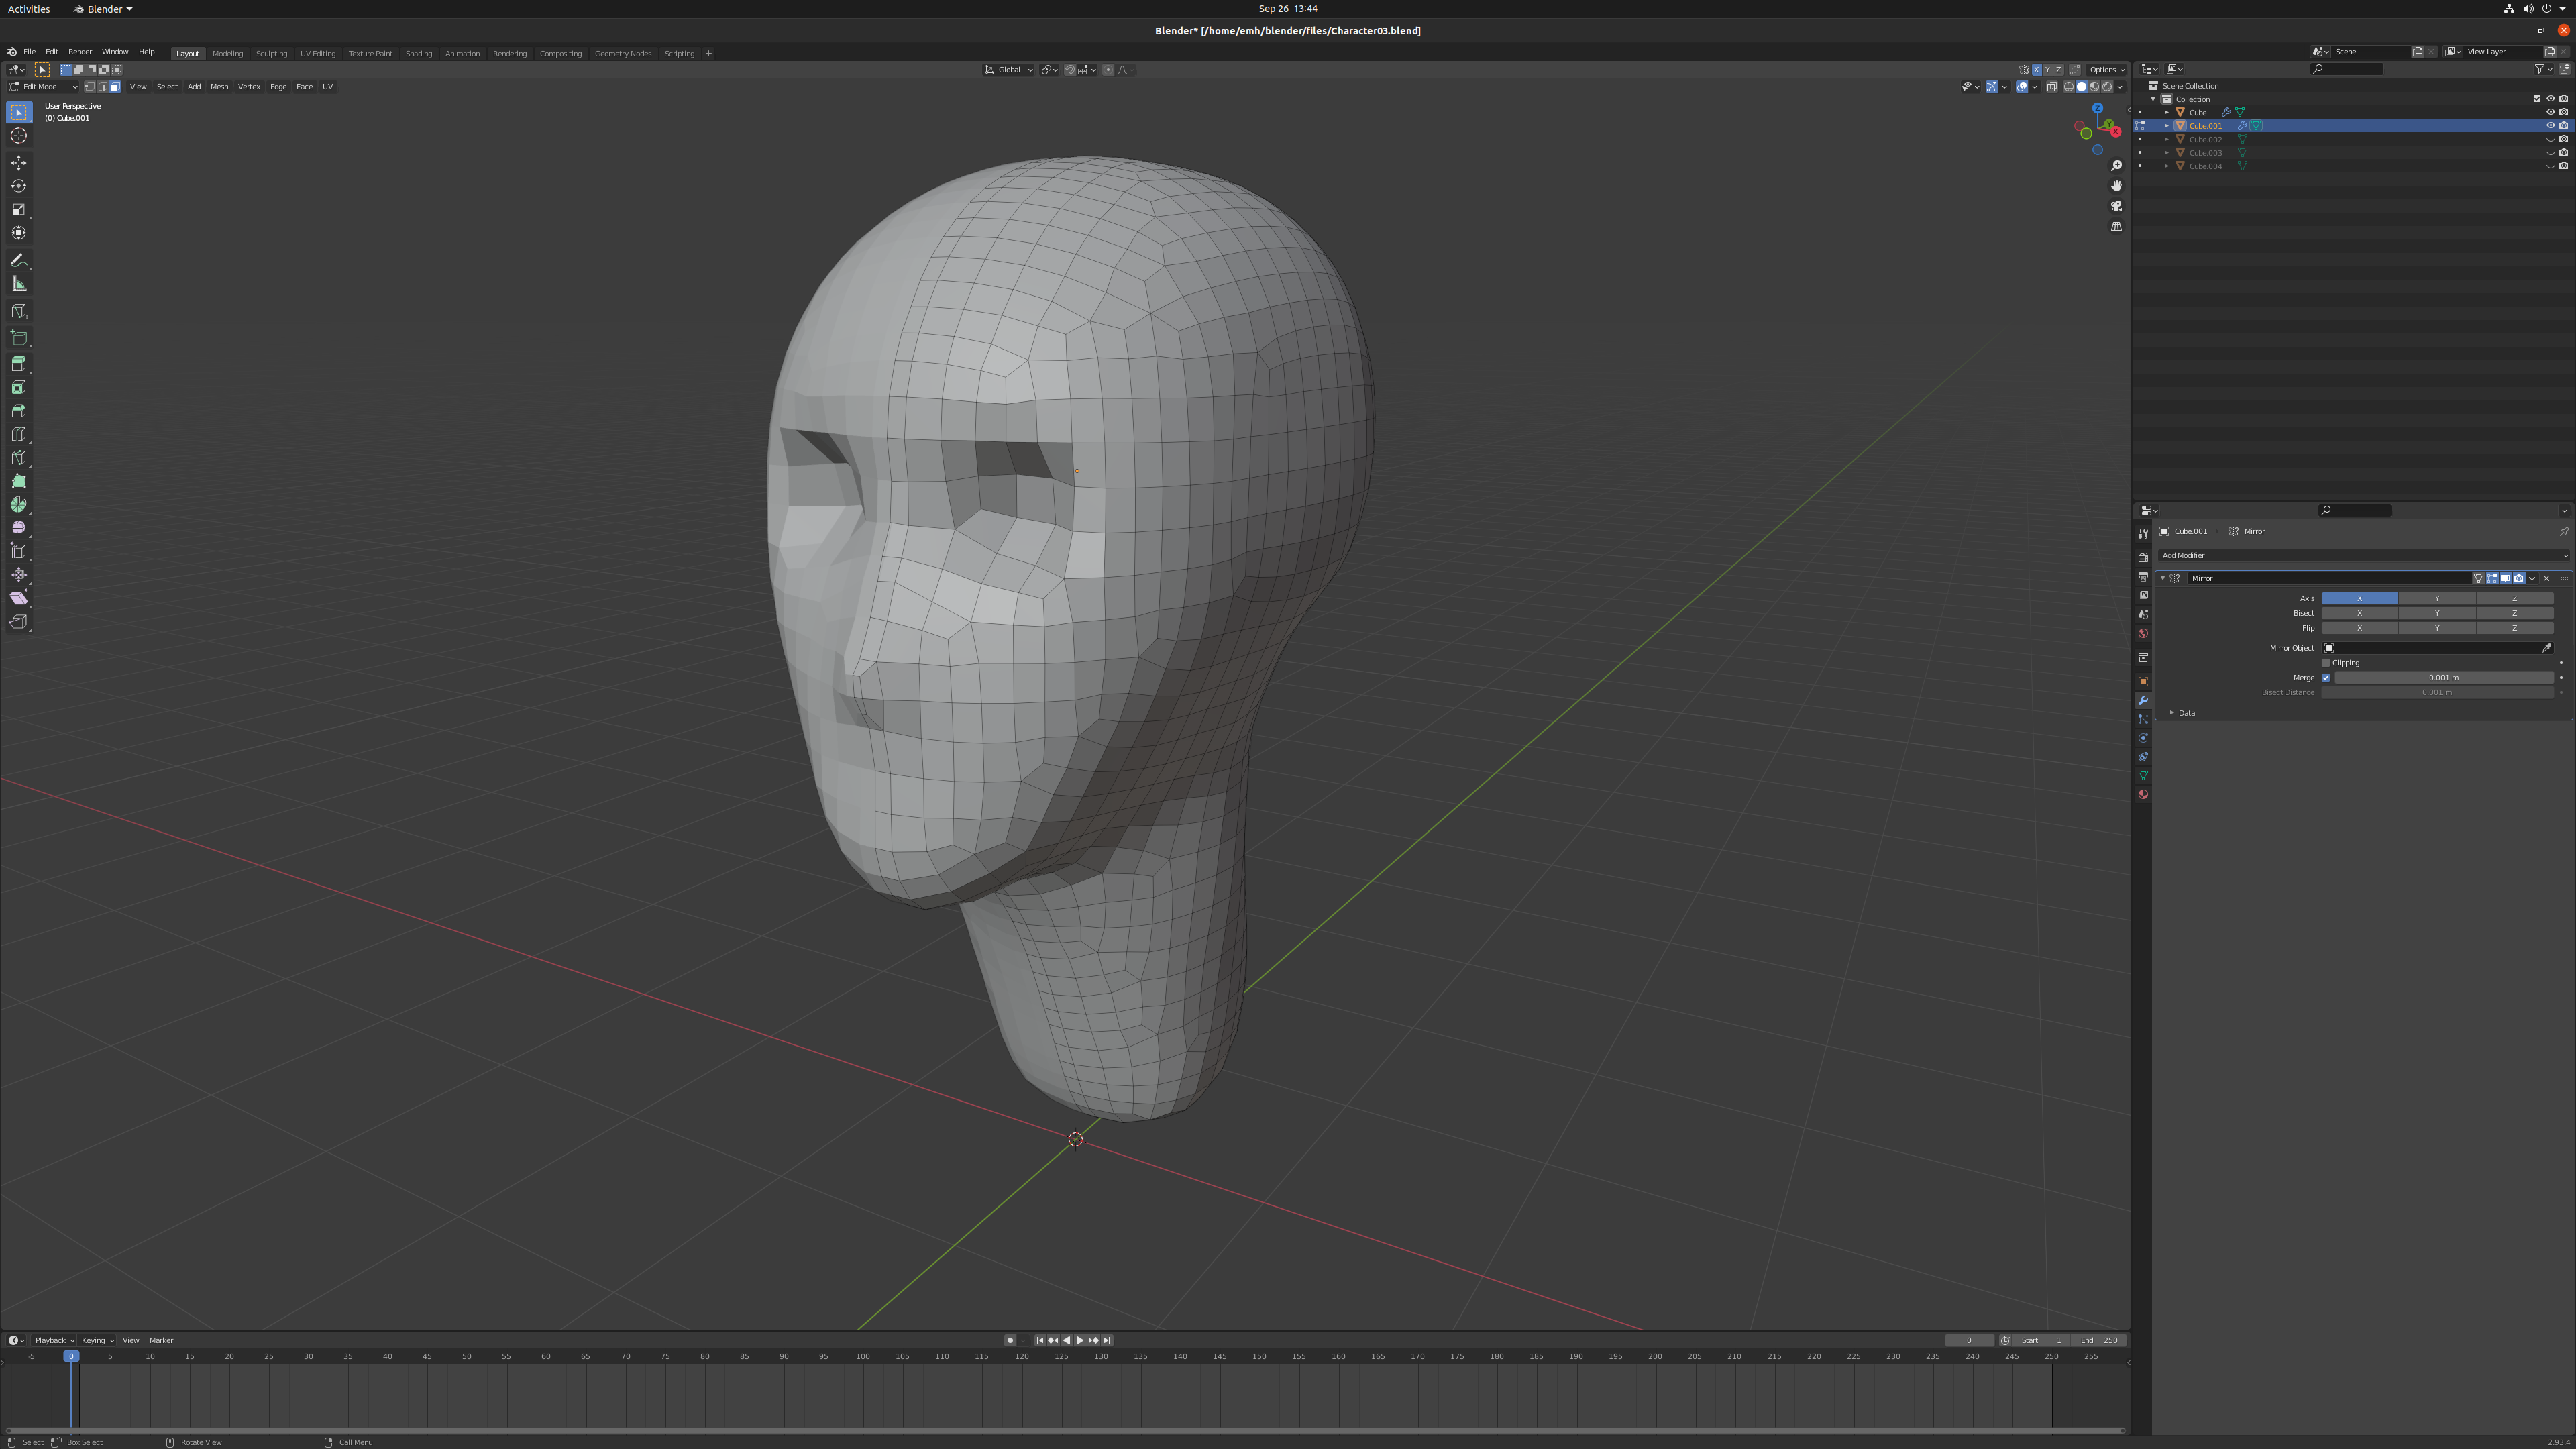Select the Bevel tool
The image size is (2576, 1449).
tap(19, 411)
